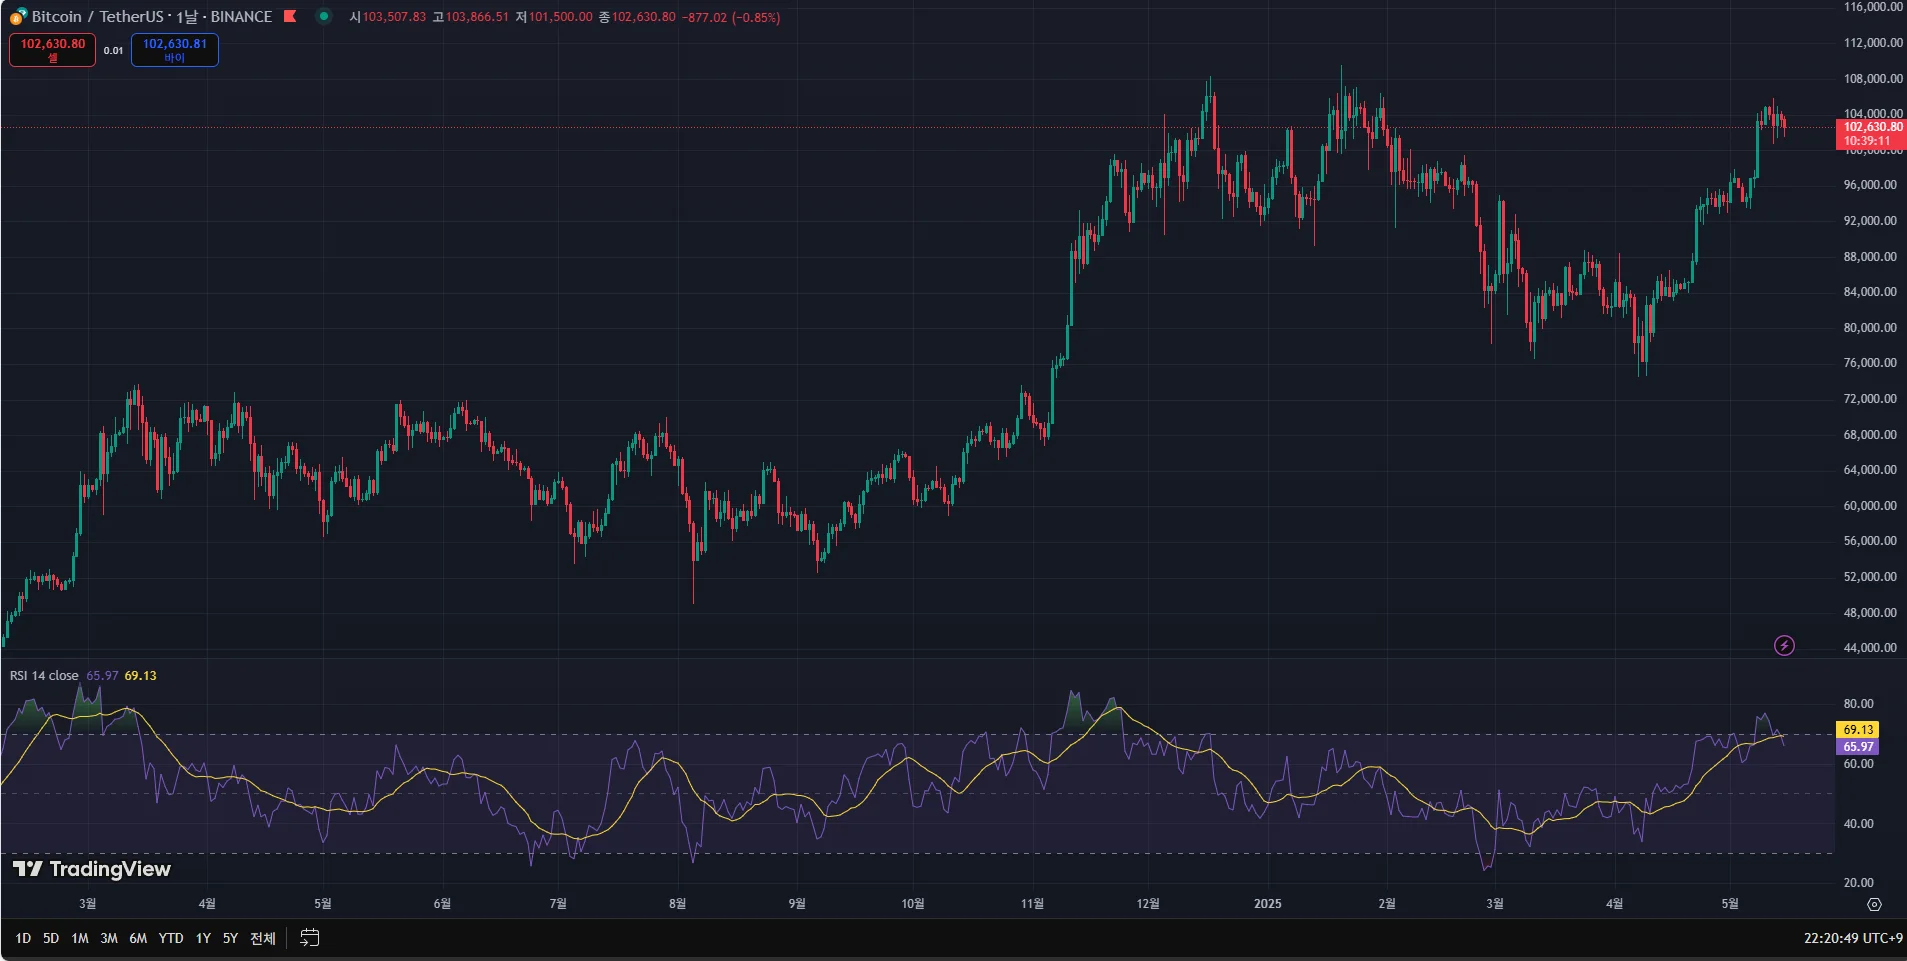Open chart settings hexagon gear icon

click(x=1874, y=904)
